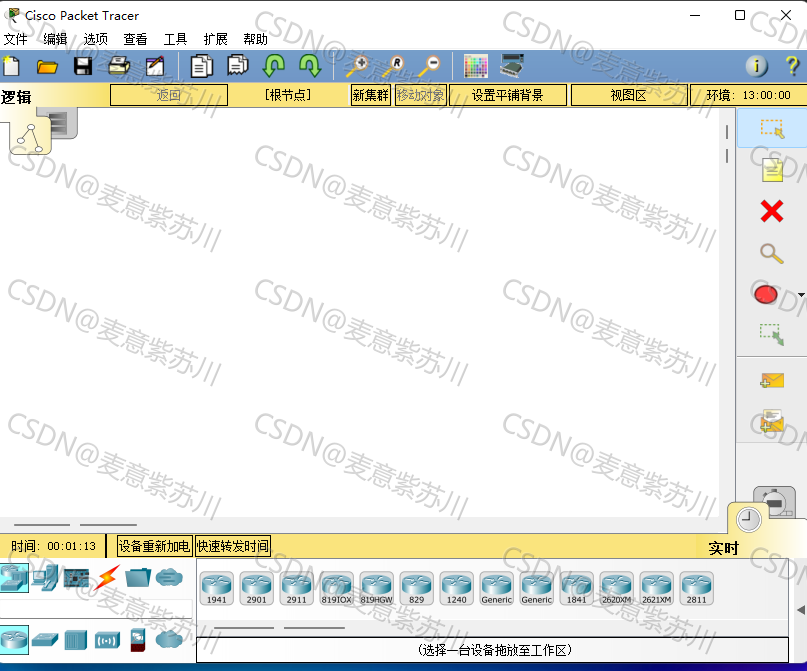Choose the Select tool
Viewport: 807px width, 671px height.
tap(772, 129)
